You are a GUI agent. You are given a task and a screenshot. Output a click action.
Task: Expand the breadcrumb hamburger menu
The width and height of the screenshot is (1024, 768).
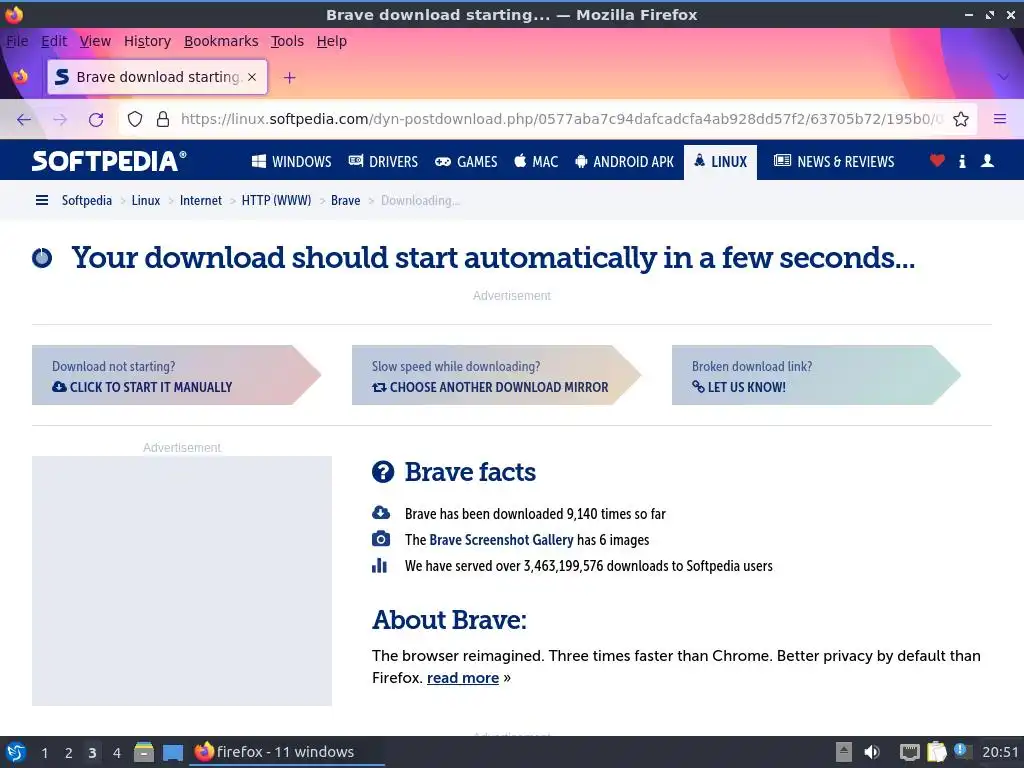tap(42, 200)
